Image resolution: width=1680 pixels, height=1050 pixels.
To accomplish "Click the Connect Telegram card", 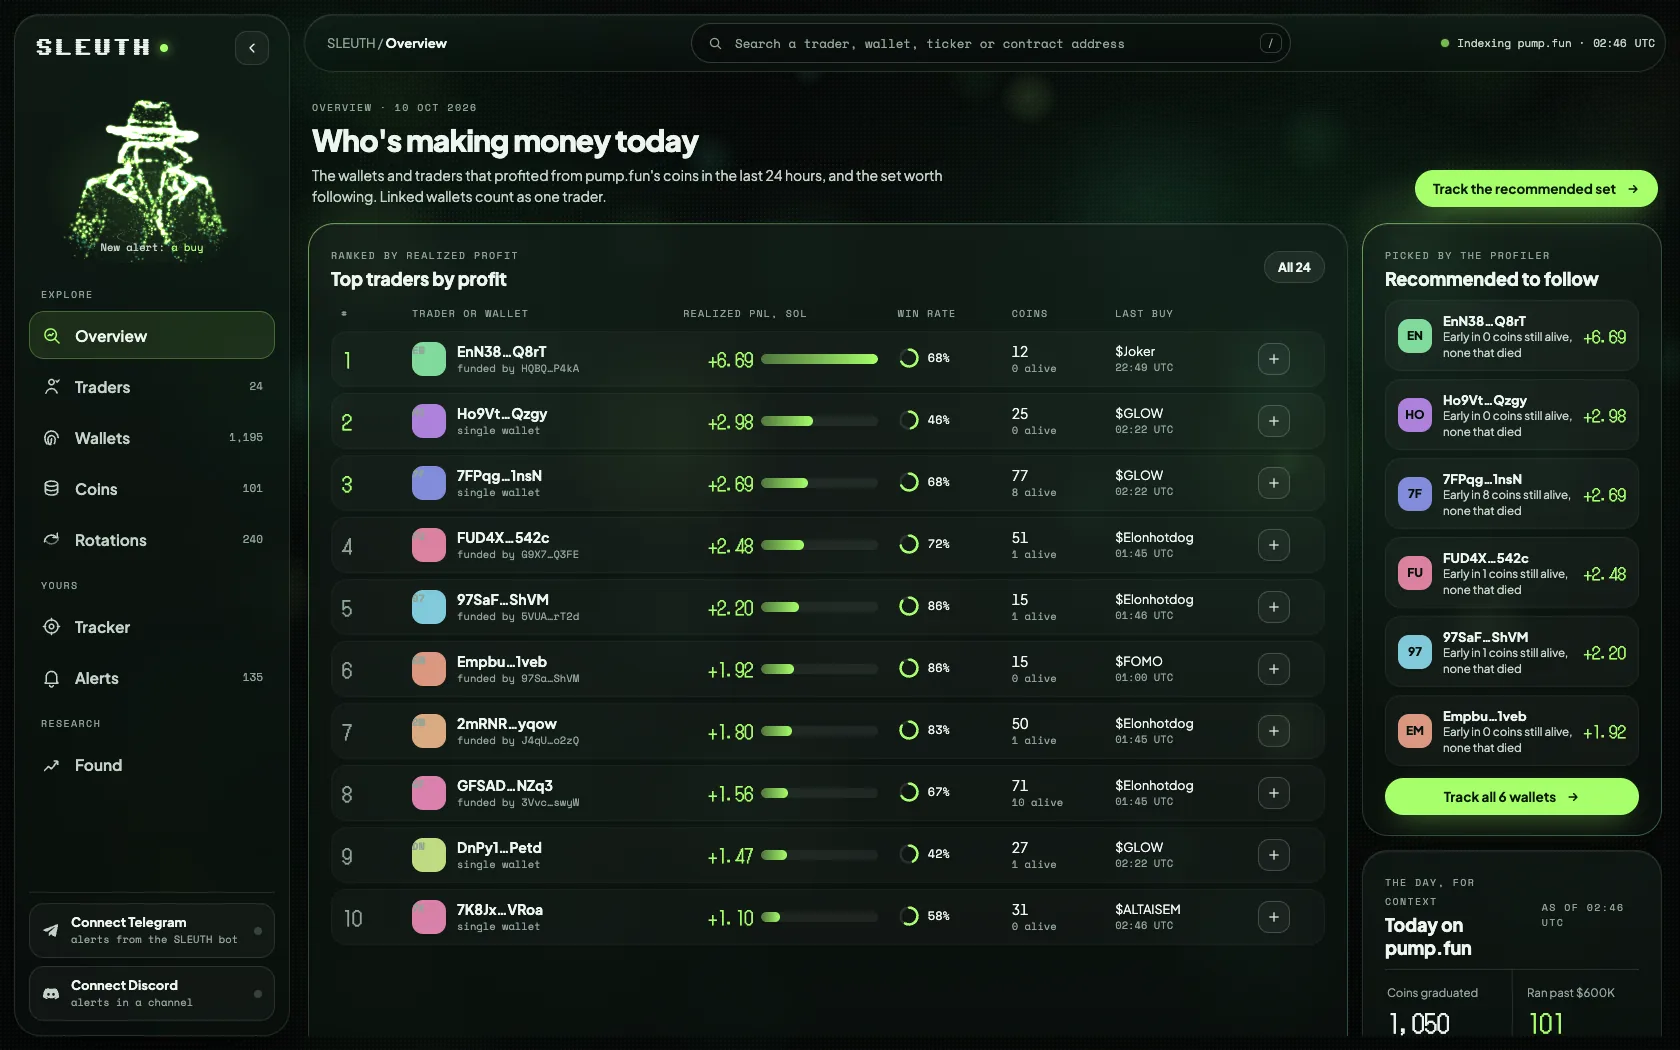I will [x=152, y=930].
